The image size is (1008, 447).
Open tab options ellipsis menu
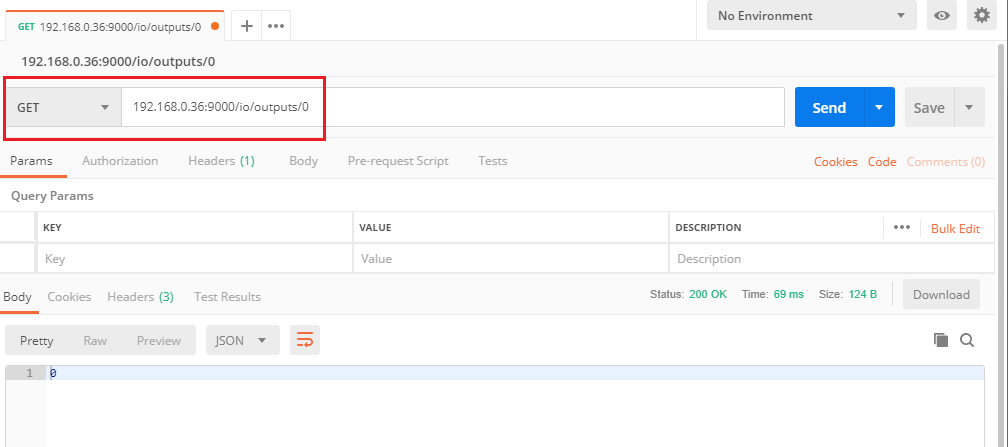(276, 26)
